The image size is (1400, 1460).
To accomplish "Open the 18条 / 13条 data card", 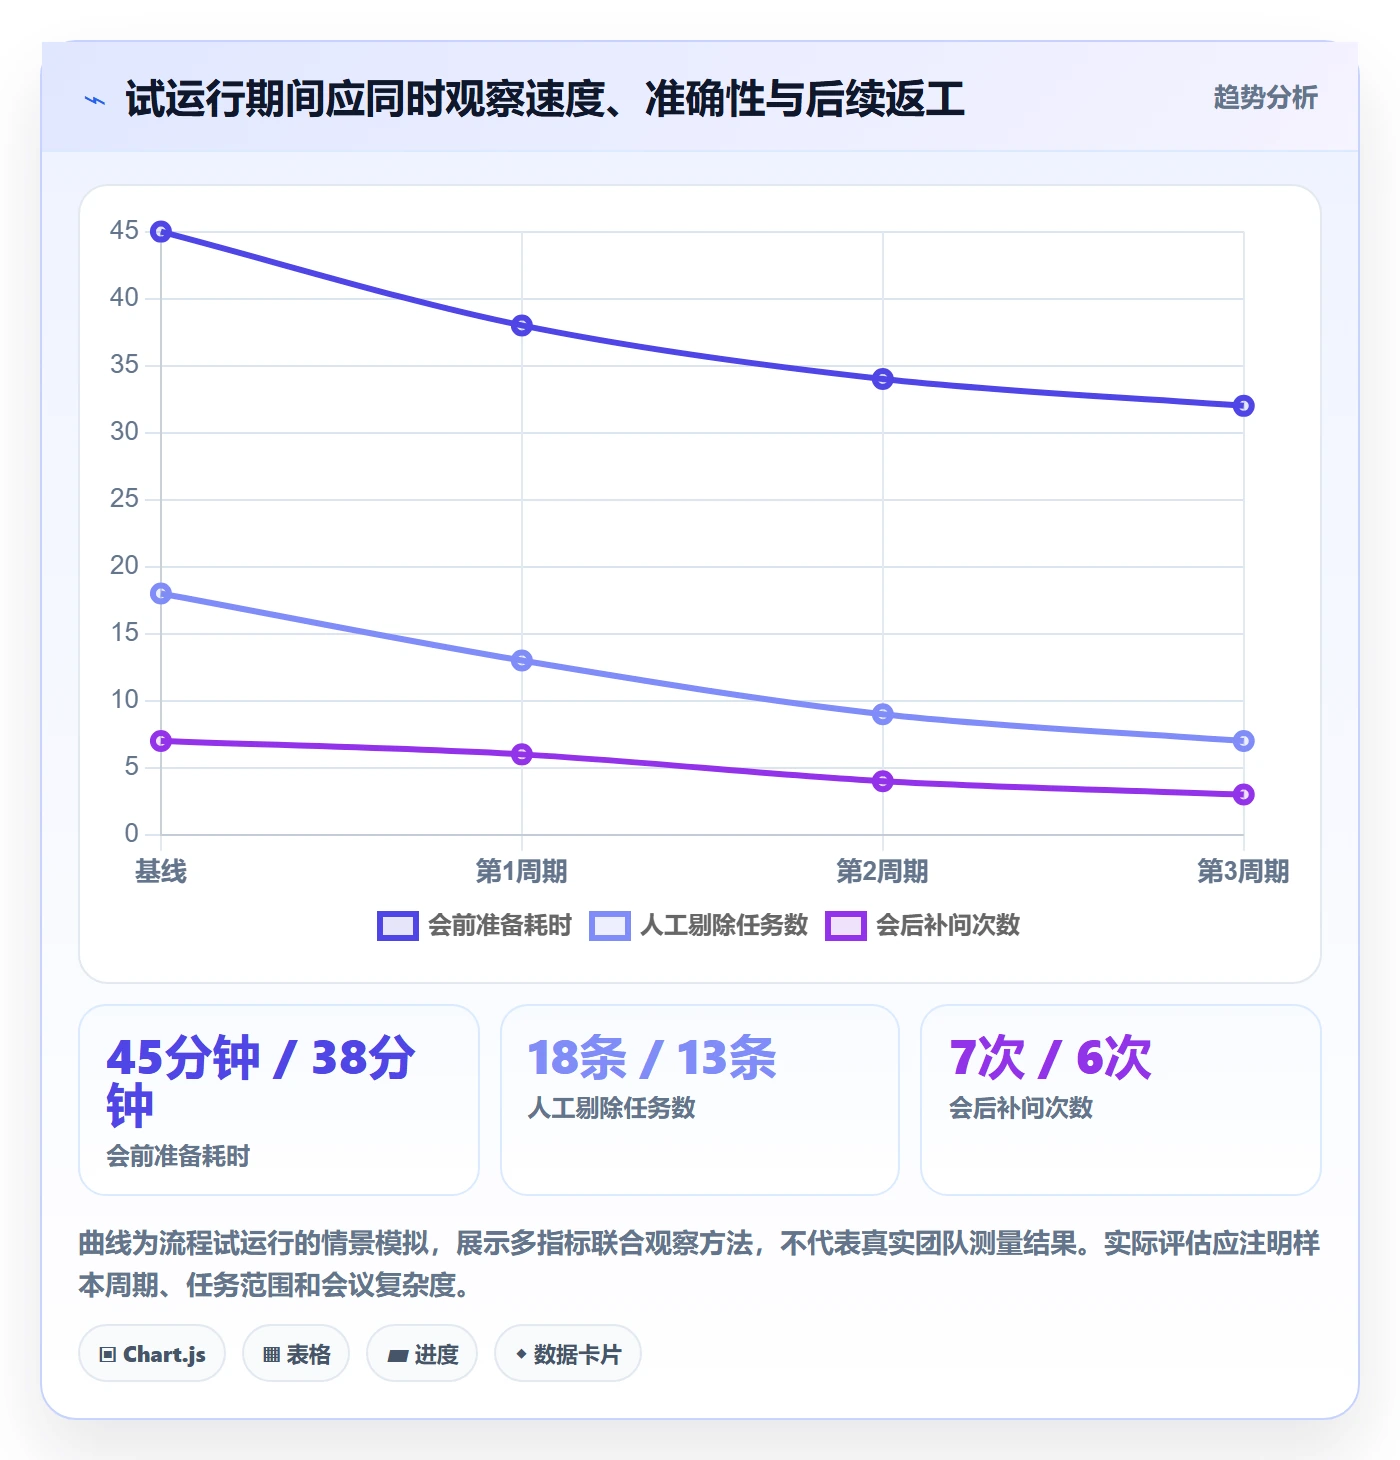I will (700, 1100).
